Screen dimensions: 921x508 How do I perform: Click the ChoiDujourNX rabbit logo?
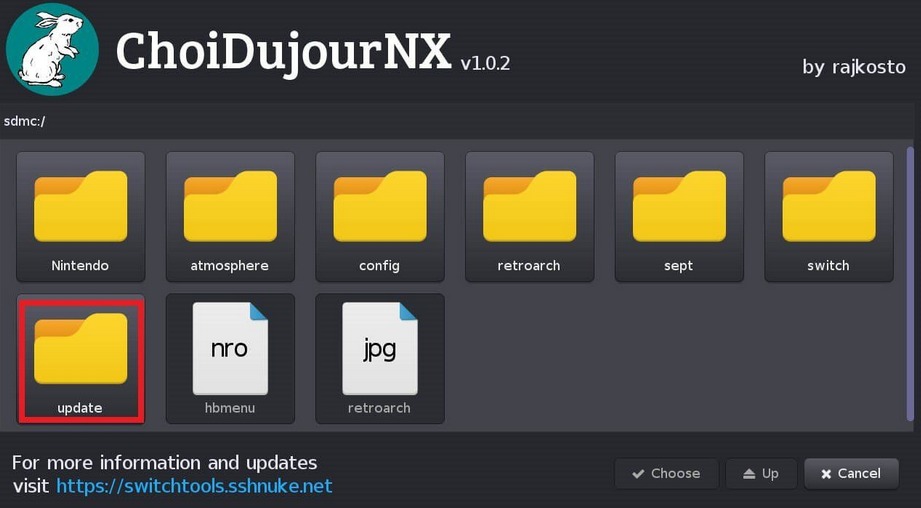click(x=52, y=49)
